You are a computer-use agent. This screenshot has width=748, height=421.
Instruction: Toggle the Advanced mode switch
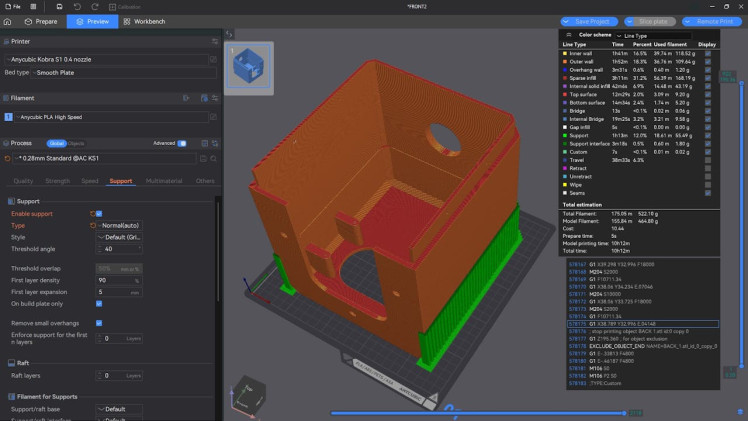pyautogui.click(x=182, y=143)
